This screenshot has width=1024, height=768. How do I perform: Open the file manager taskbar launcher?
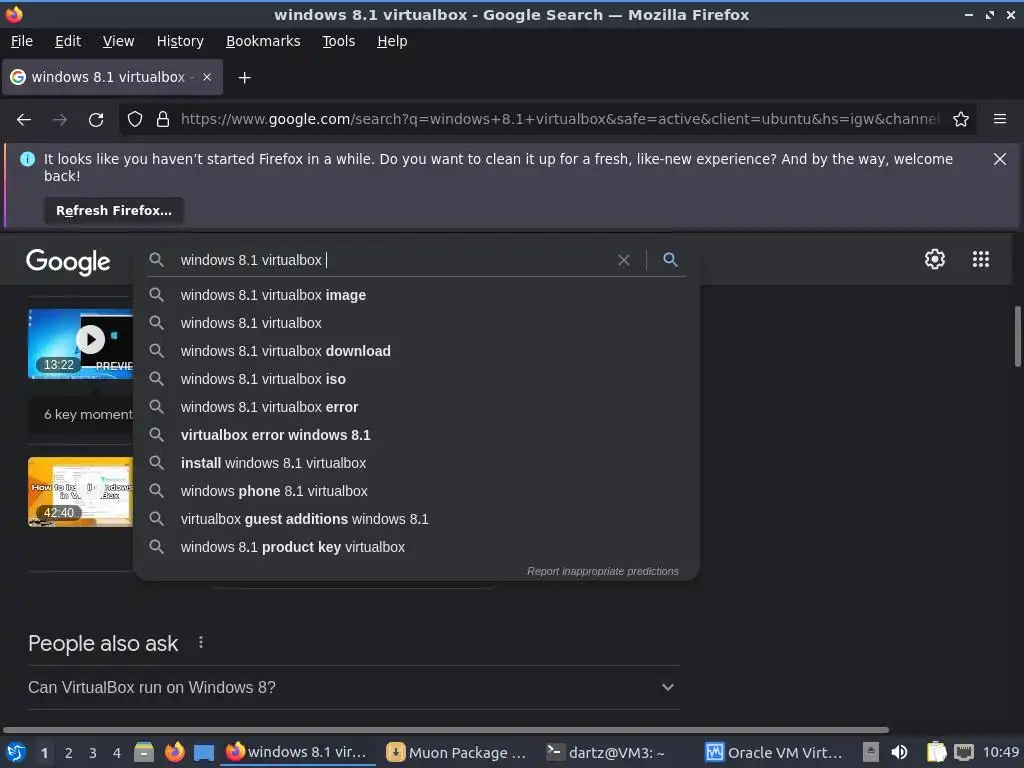144,753
